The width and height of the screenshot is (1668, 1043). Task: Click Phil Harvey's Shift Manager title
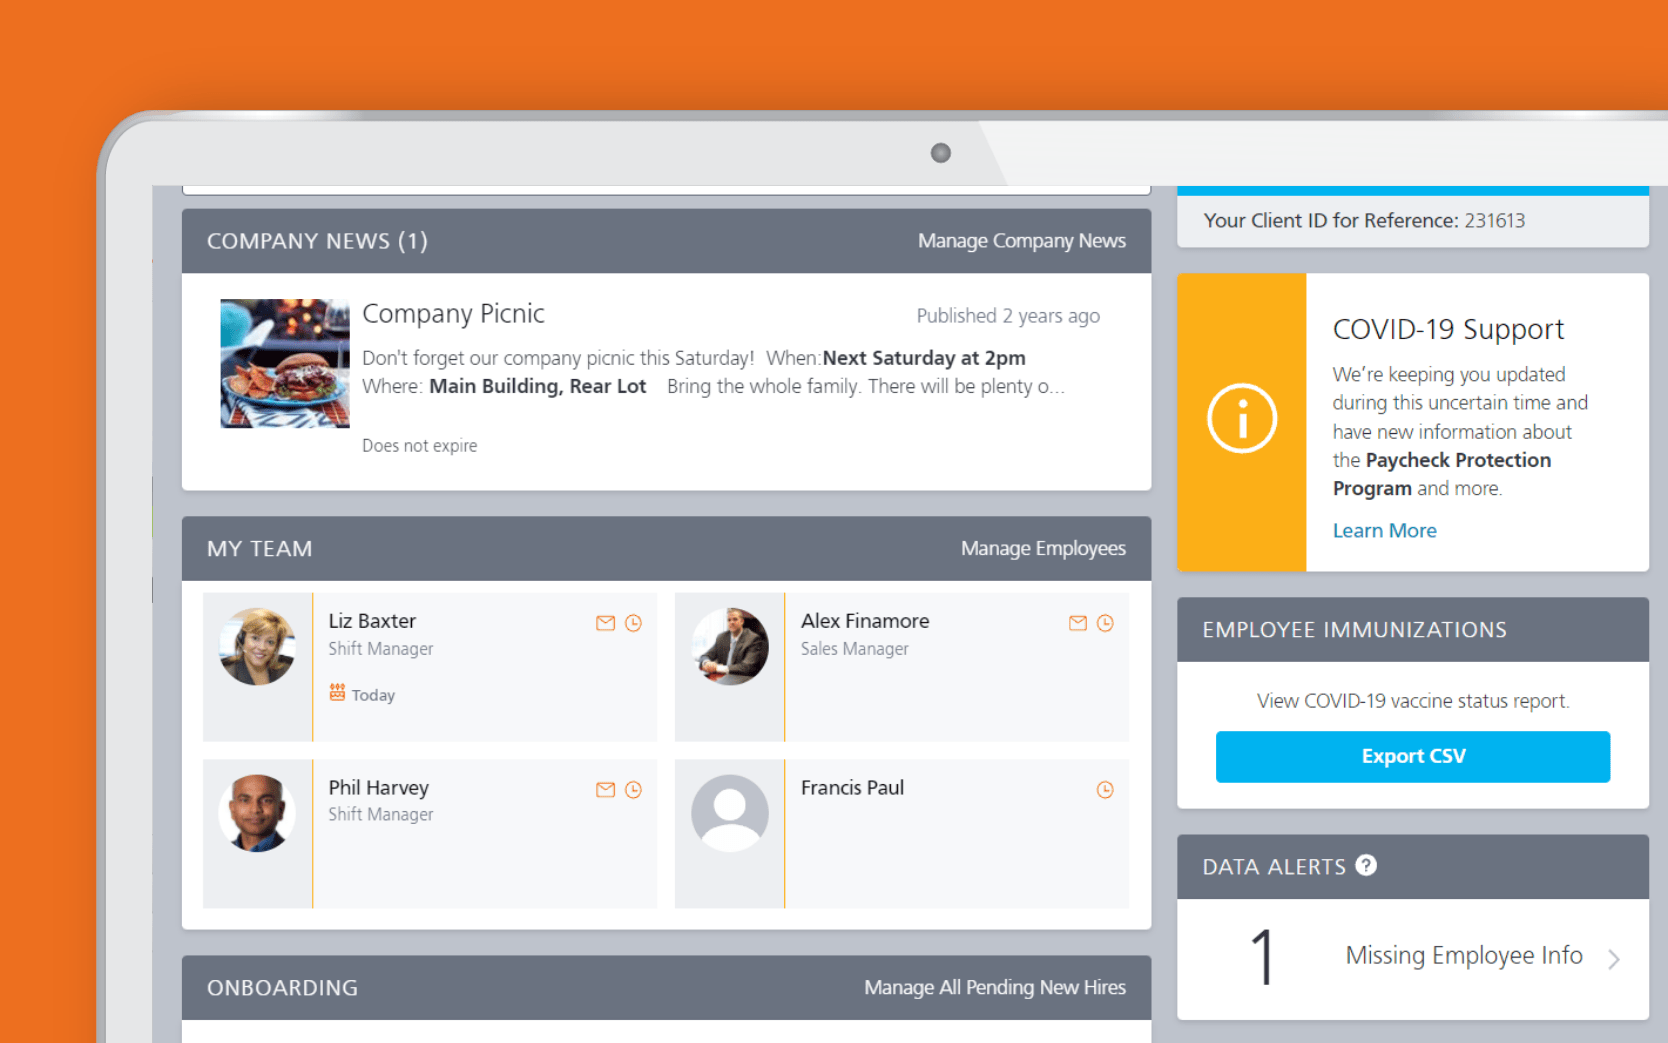(381, 815)
